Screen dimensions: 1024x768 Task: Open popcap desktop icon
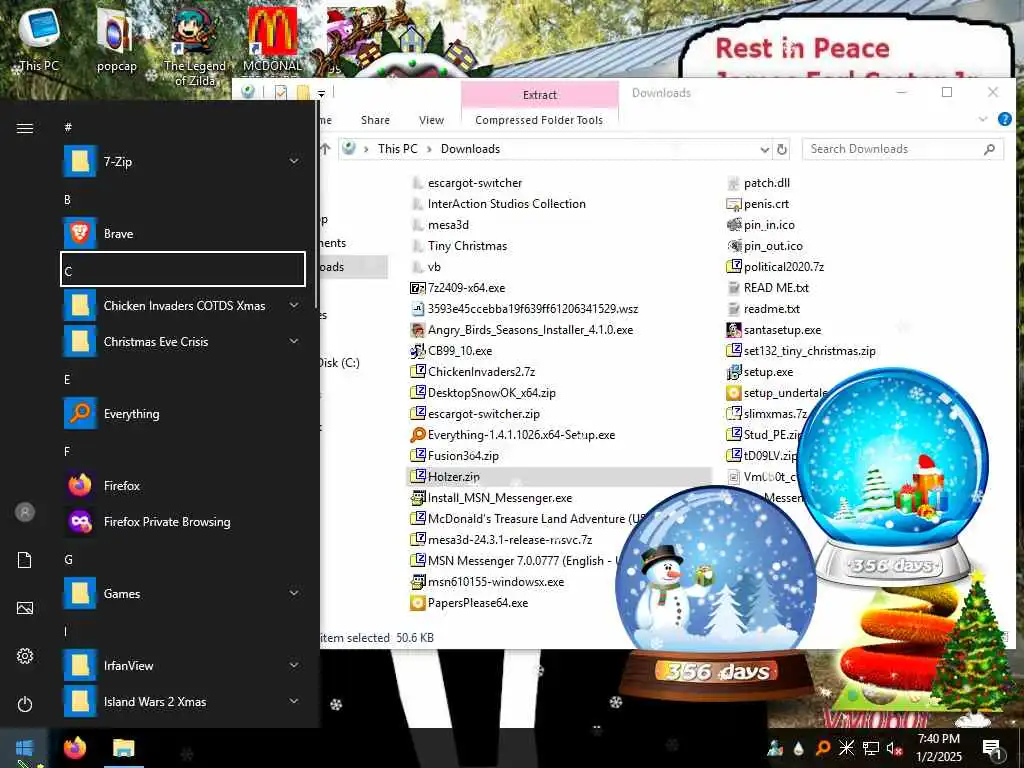(117, 38)
